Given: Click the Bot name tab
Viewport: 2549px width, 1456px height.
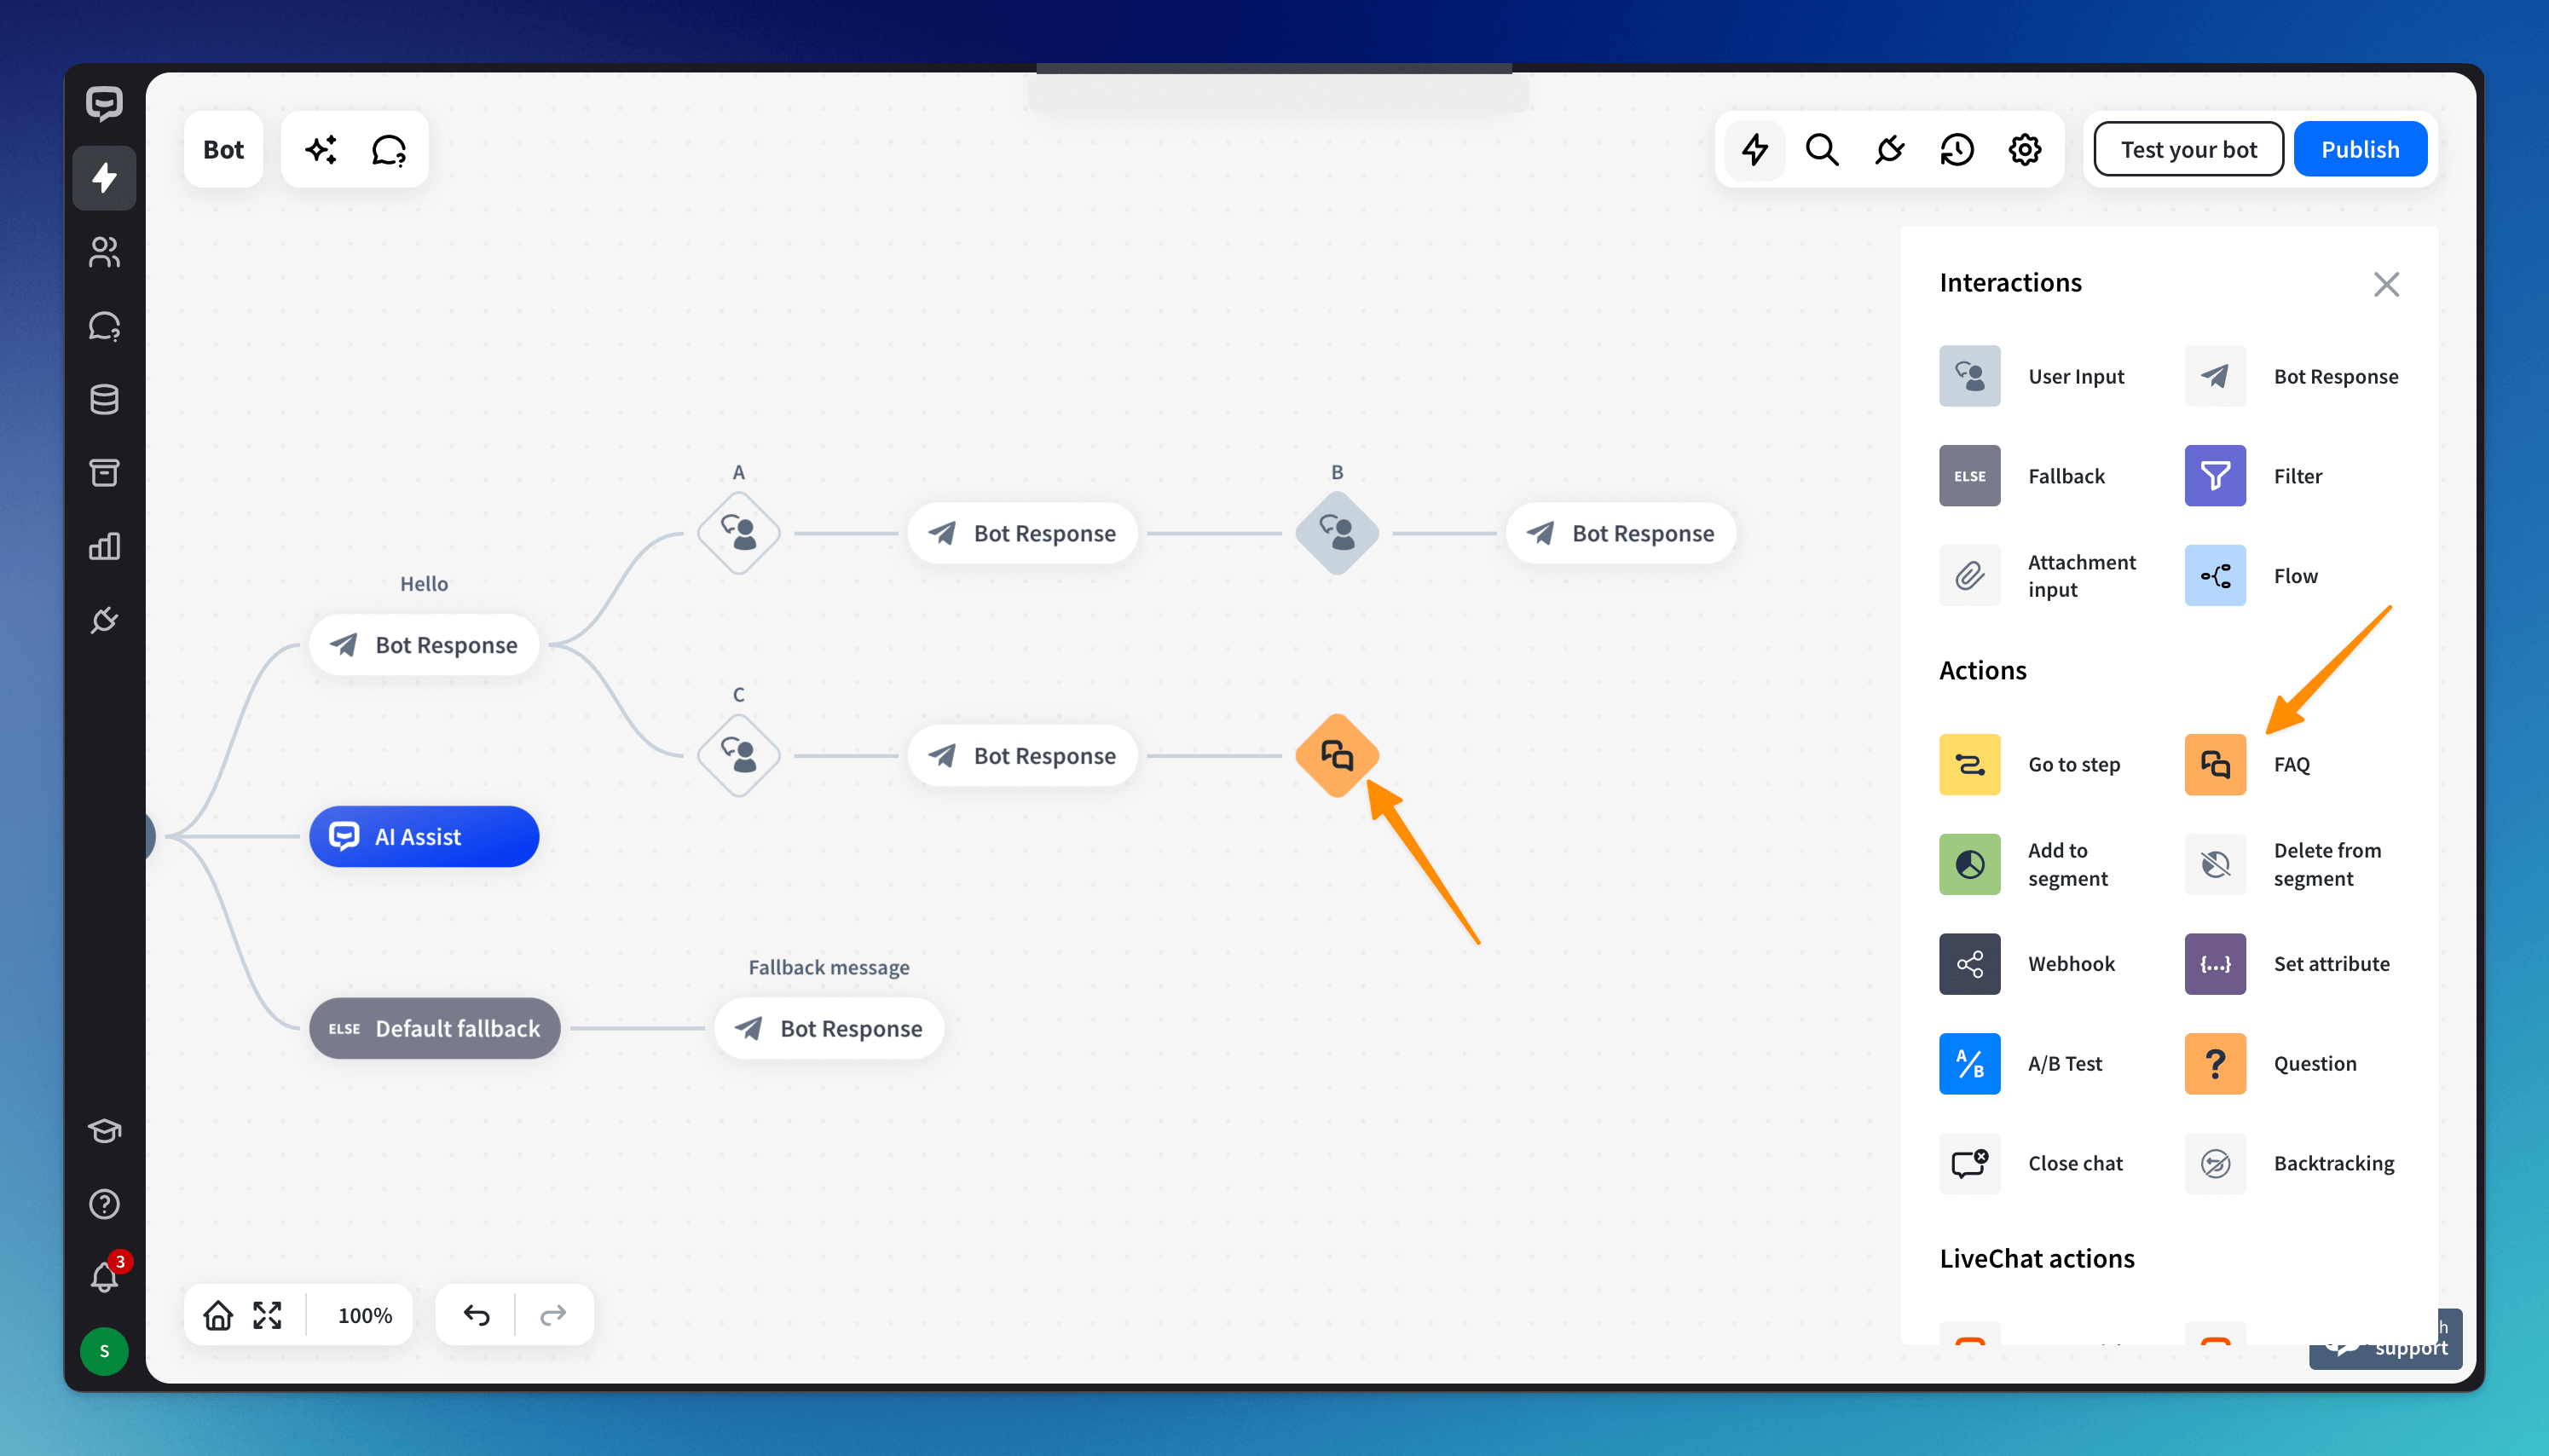Looking at the screenshot, I should click(223, 150).
